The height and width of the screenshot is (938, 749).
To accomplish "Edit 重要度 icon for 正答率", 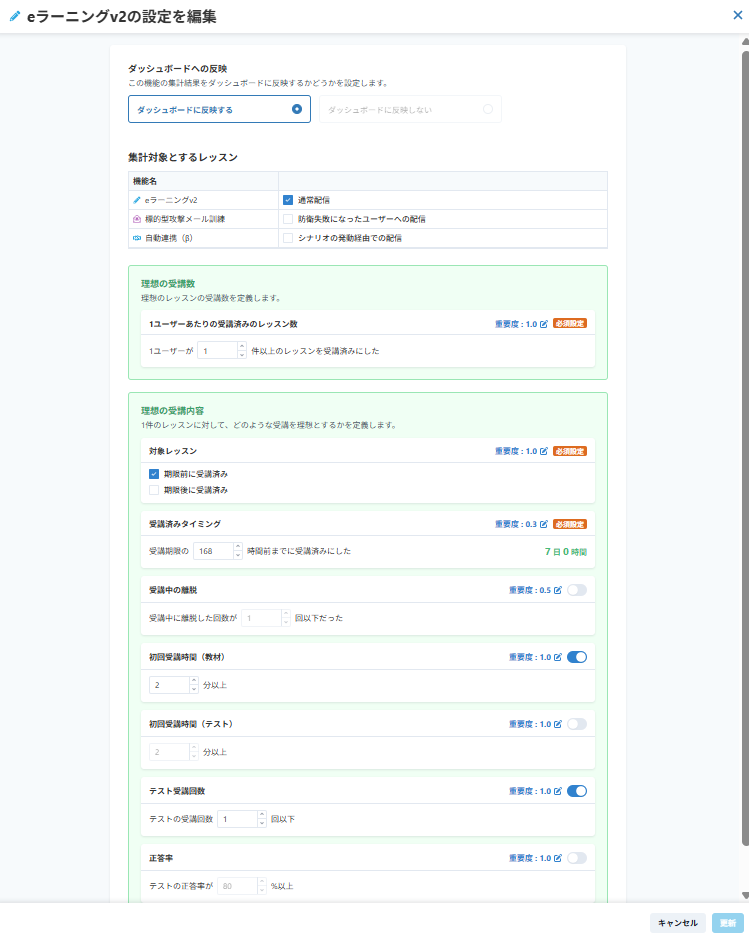I will tap(558, 858).
